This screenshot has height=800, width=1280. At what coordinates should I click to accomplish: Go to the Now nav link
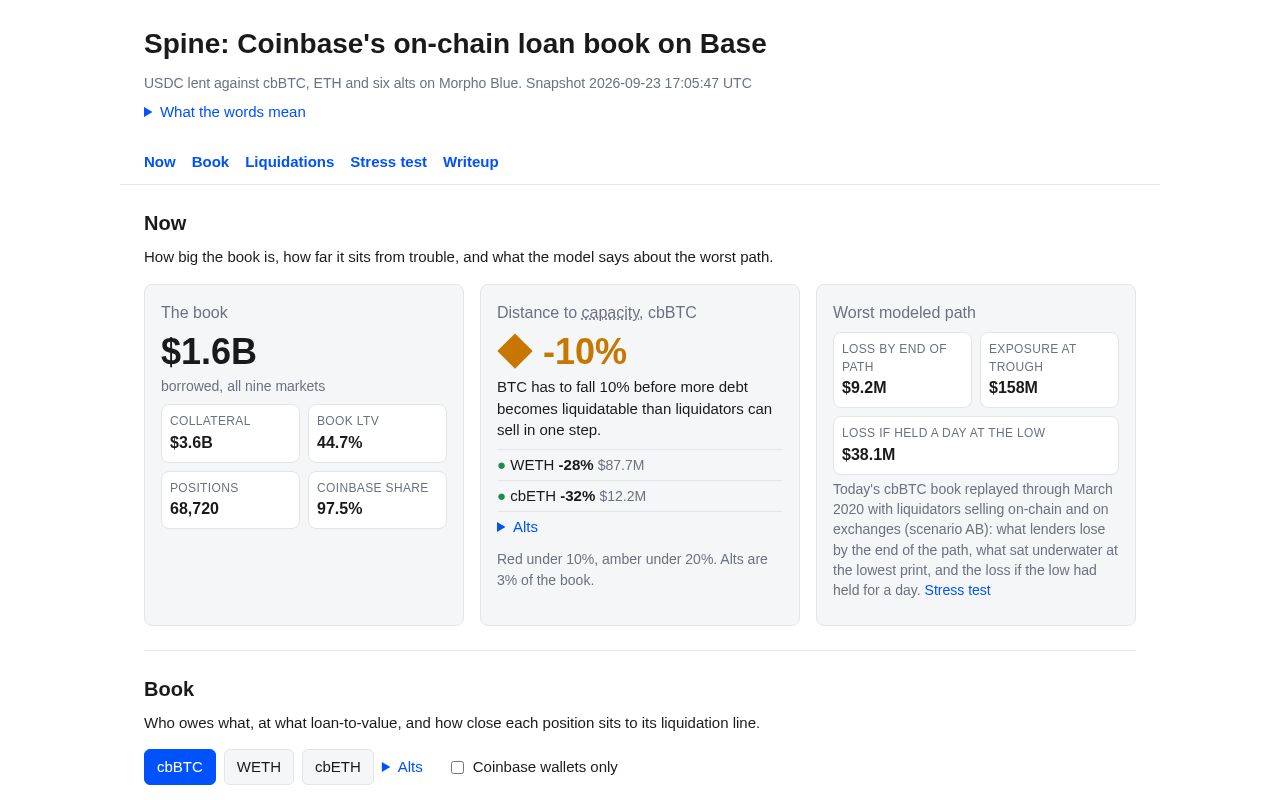point(160,162)
